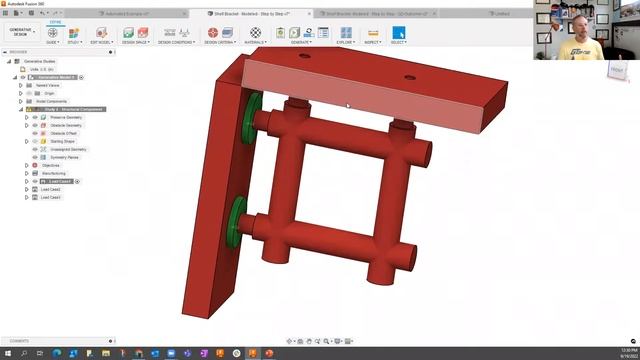Open the Study dropdown menu

pyautogui.click(x=75, y=42)
